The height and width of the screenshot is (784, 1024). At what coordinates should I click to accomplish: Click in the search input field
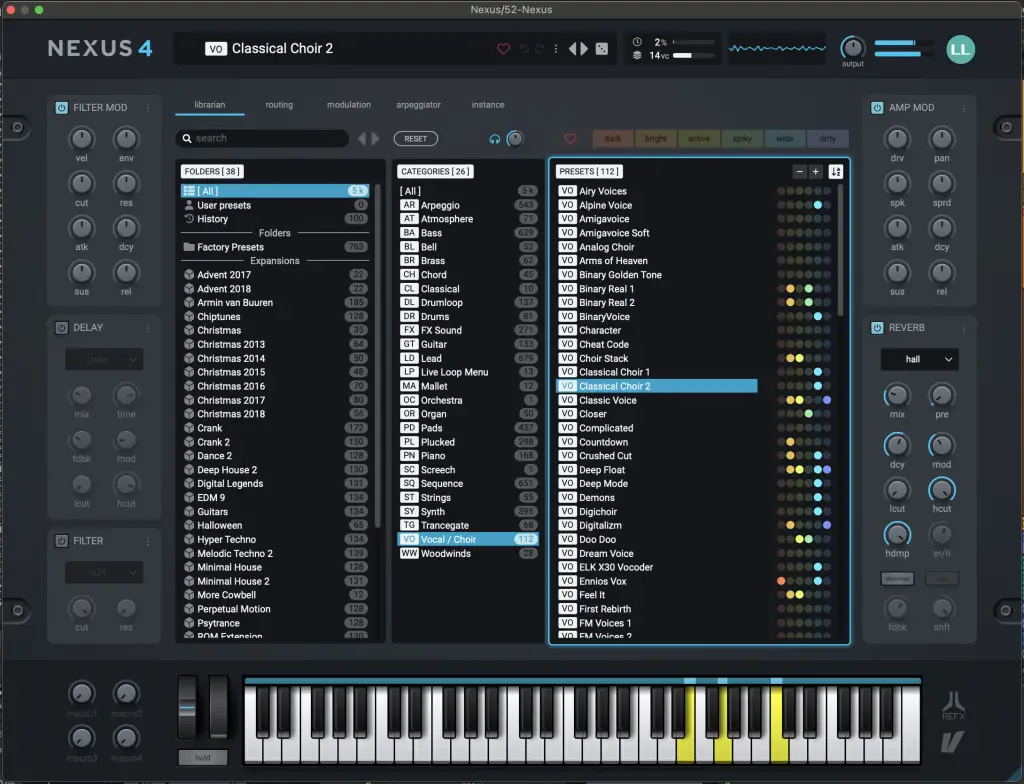(x=261, y=139)
